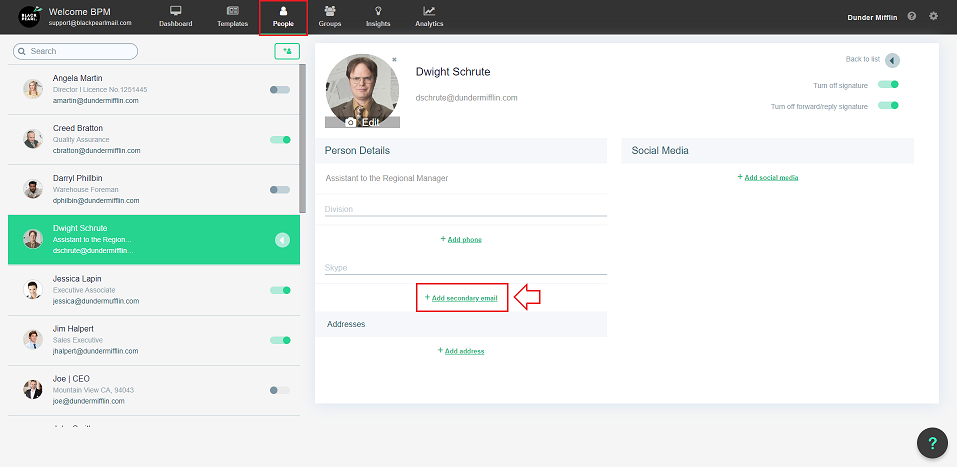Open the Analytics chart icon

(x=429, y=11)
